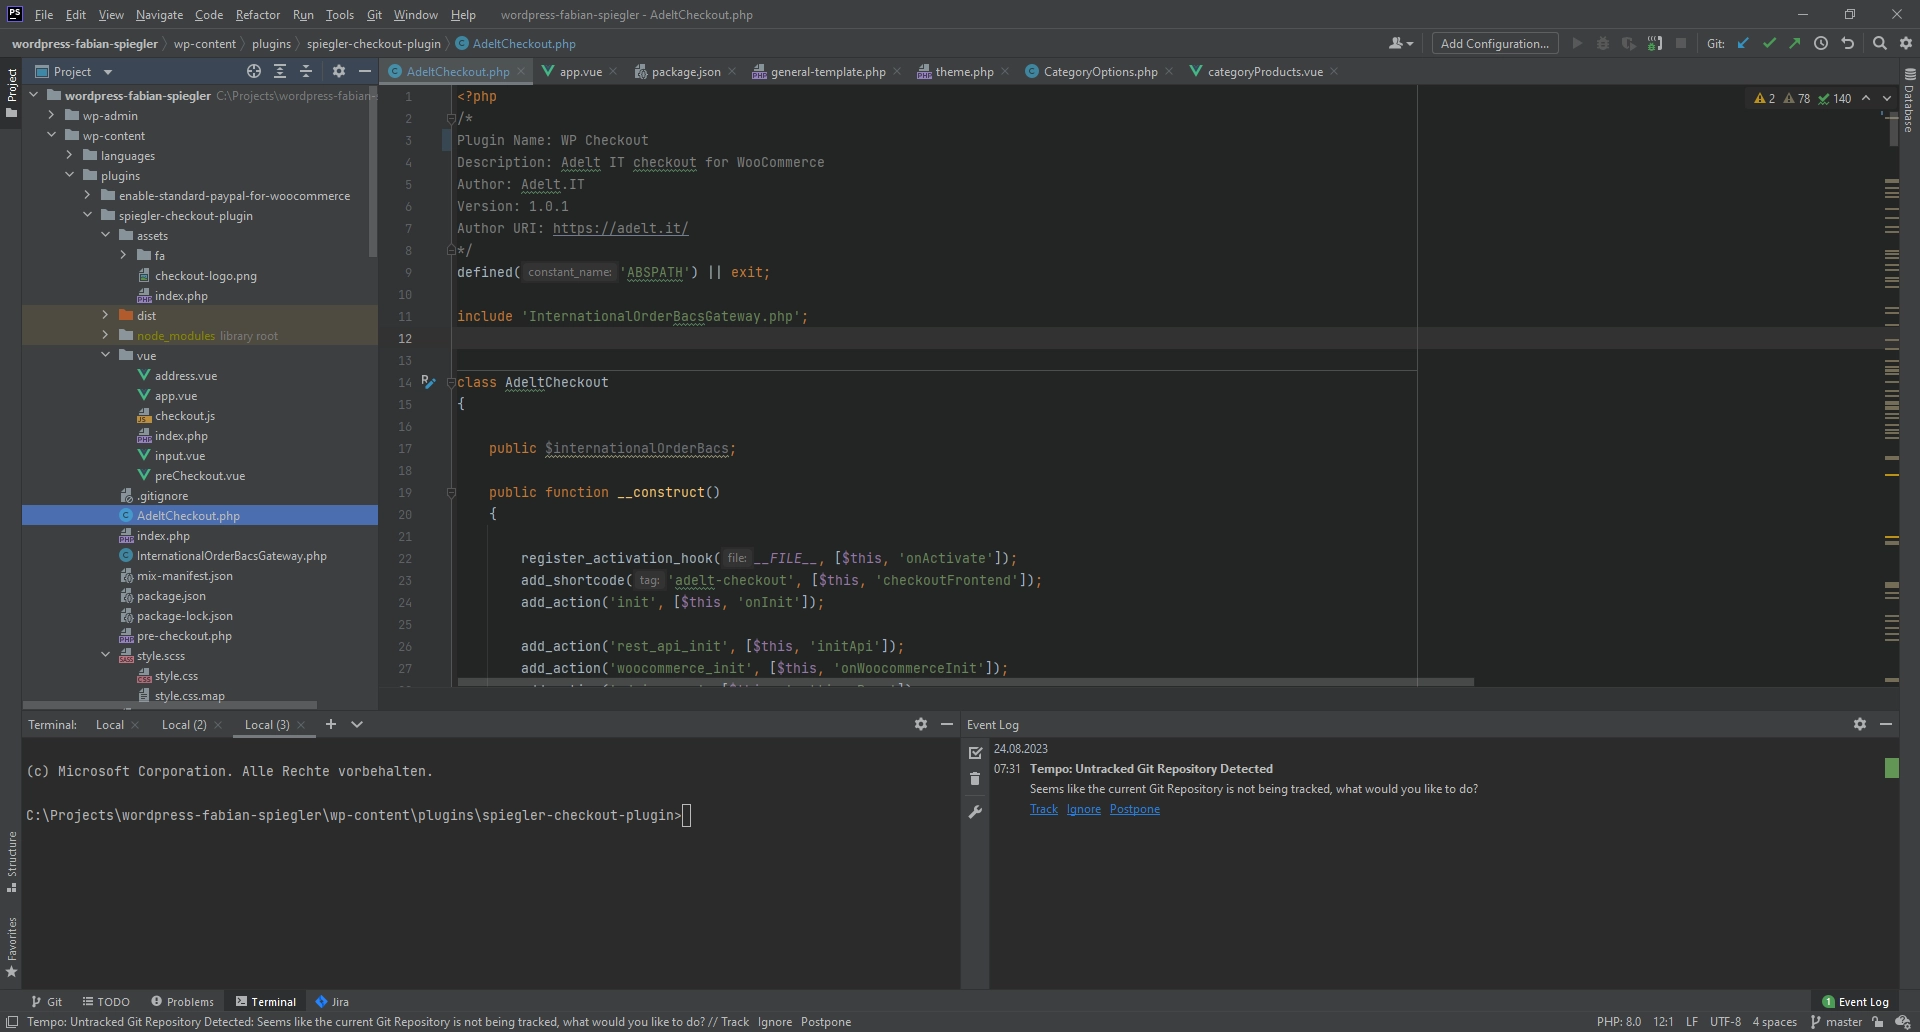Commit changes using the green Git checkmark
Image resolution: width=1920 pixels, height=1032 pixels.
point(1771,43)
